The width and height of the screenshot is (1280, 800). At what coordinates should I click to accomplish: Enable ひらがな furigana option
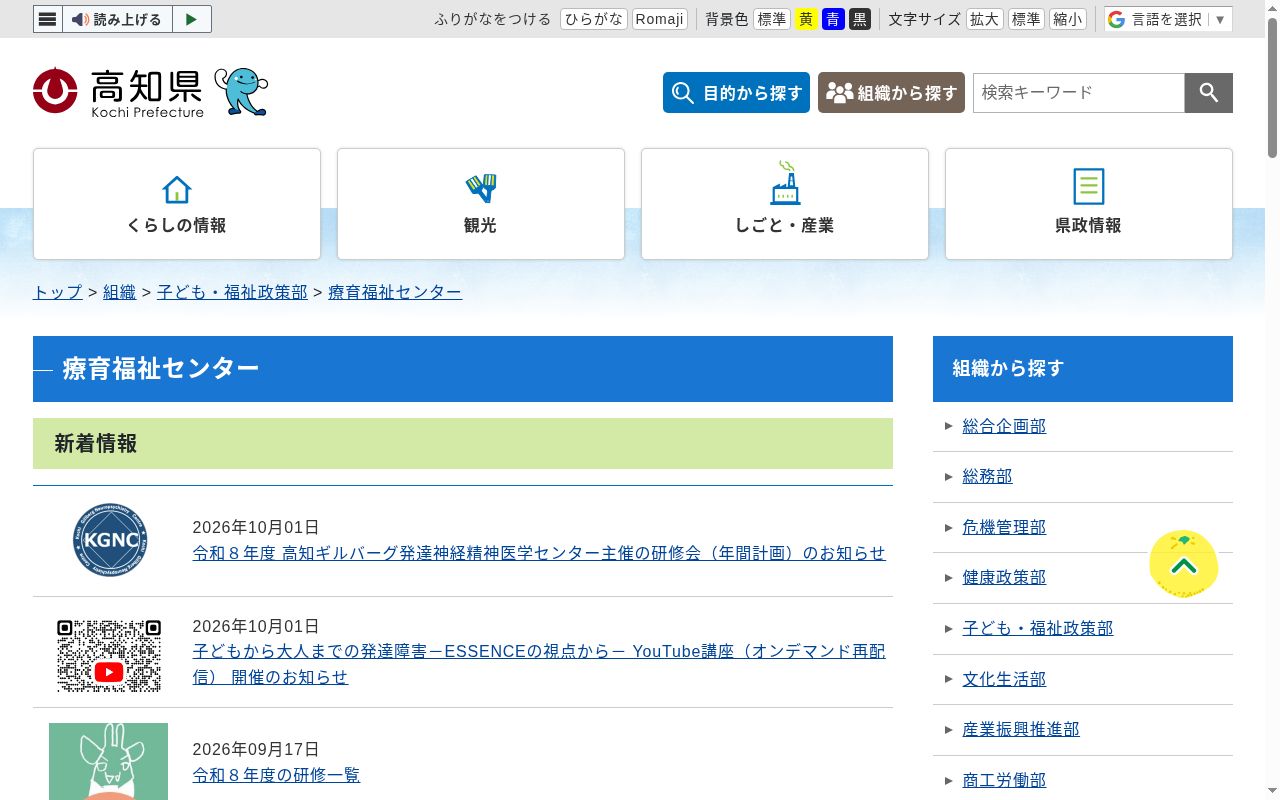[594, 19]
